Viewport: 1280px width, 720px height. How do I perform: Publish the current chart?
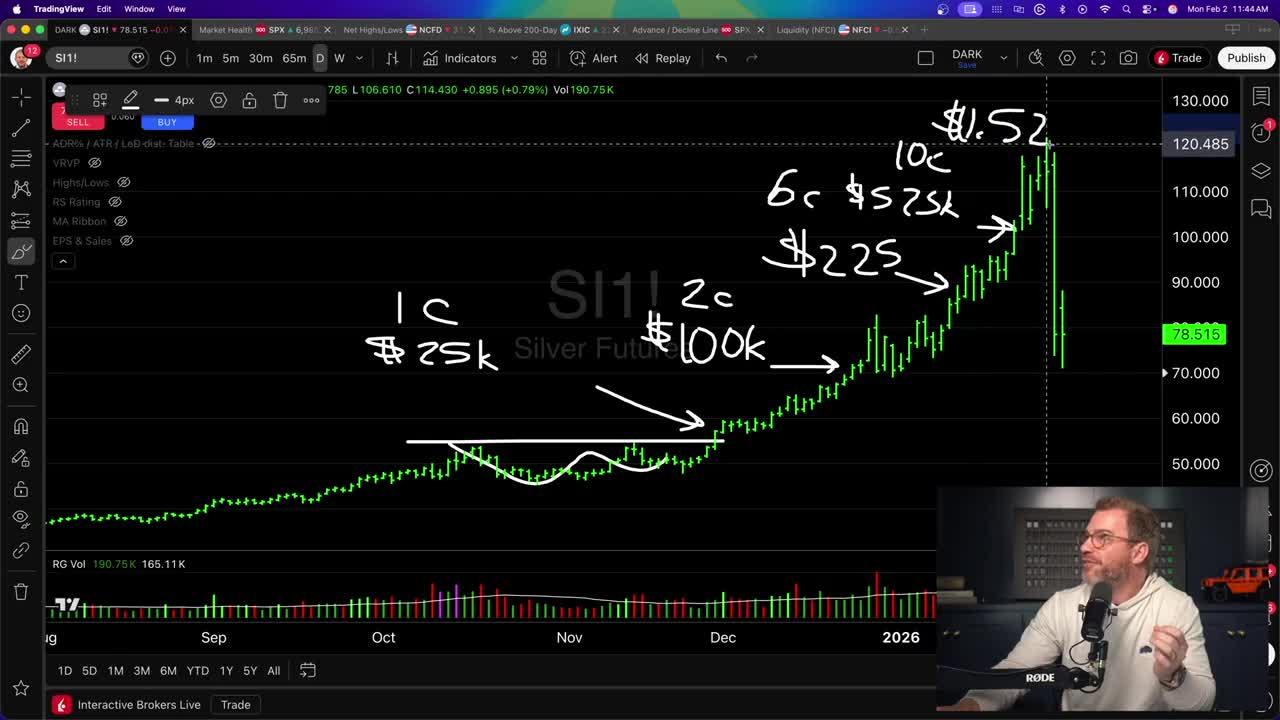[1246, 58]
